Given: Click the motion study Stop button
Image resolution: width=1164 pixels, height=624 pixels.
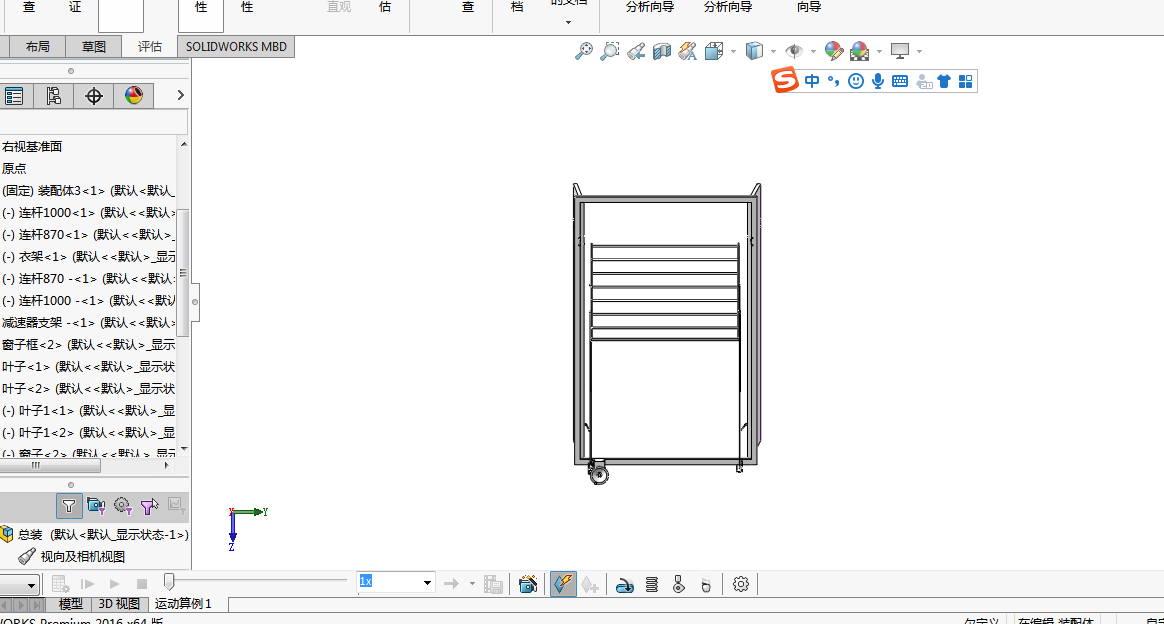Looking at the screenshot, I should [x=142, y=584].
